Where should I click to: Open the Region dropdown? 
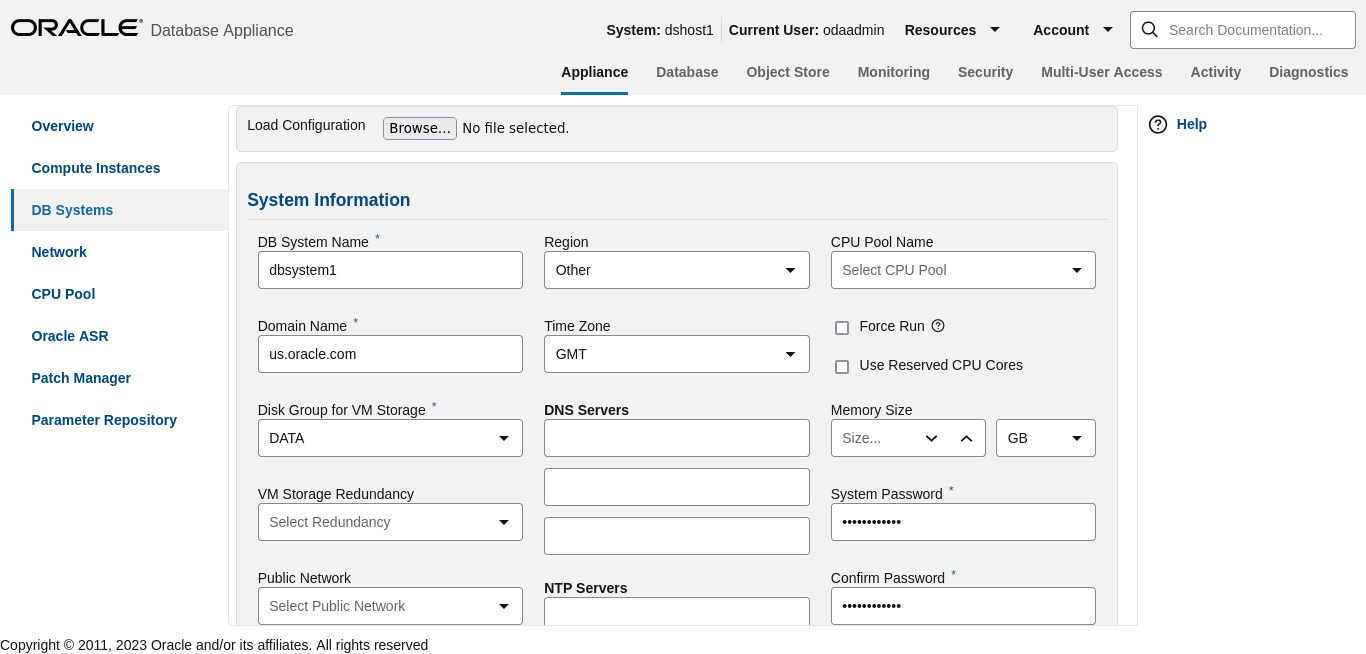coord(789,269)
